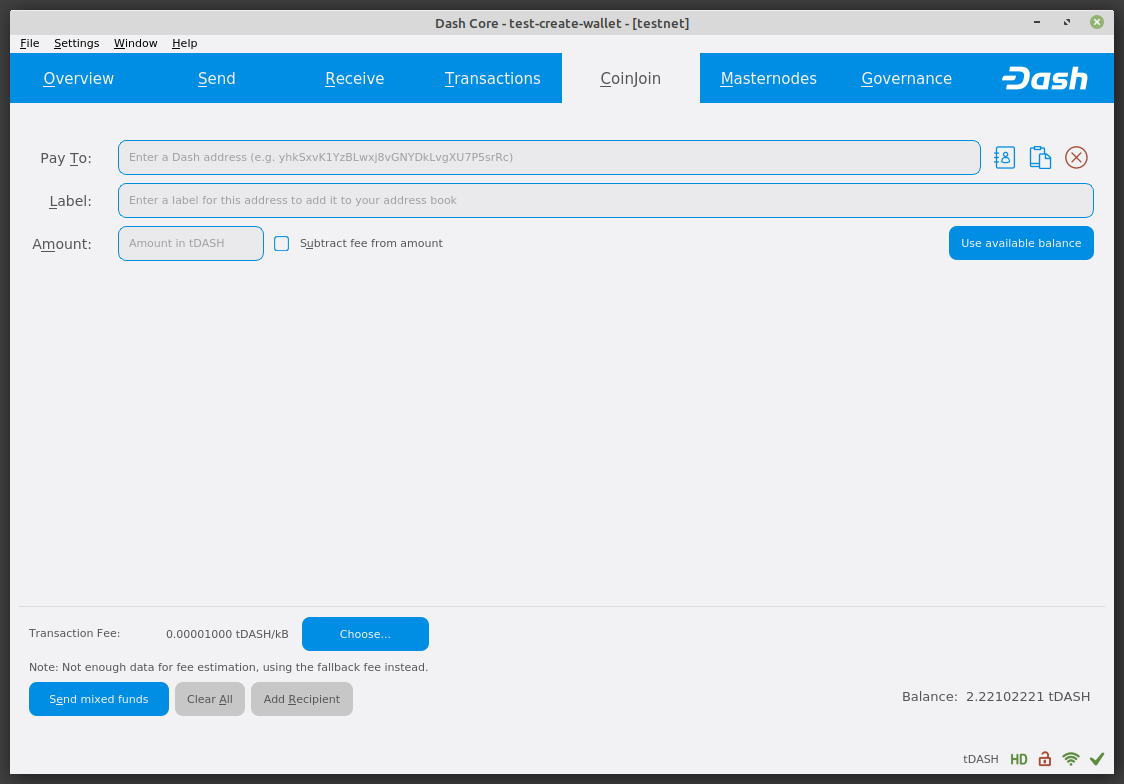Click the Dash logo in the toolbar
The width and height of the screenshot is (1124, 784).
[1044, 78]
